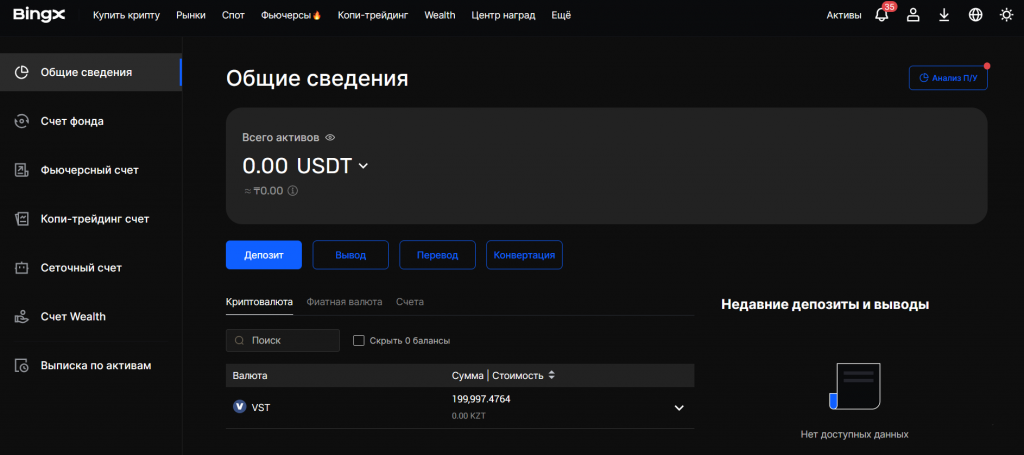Open the Рынки menu item

click(x=191, y=15)
